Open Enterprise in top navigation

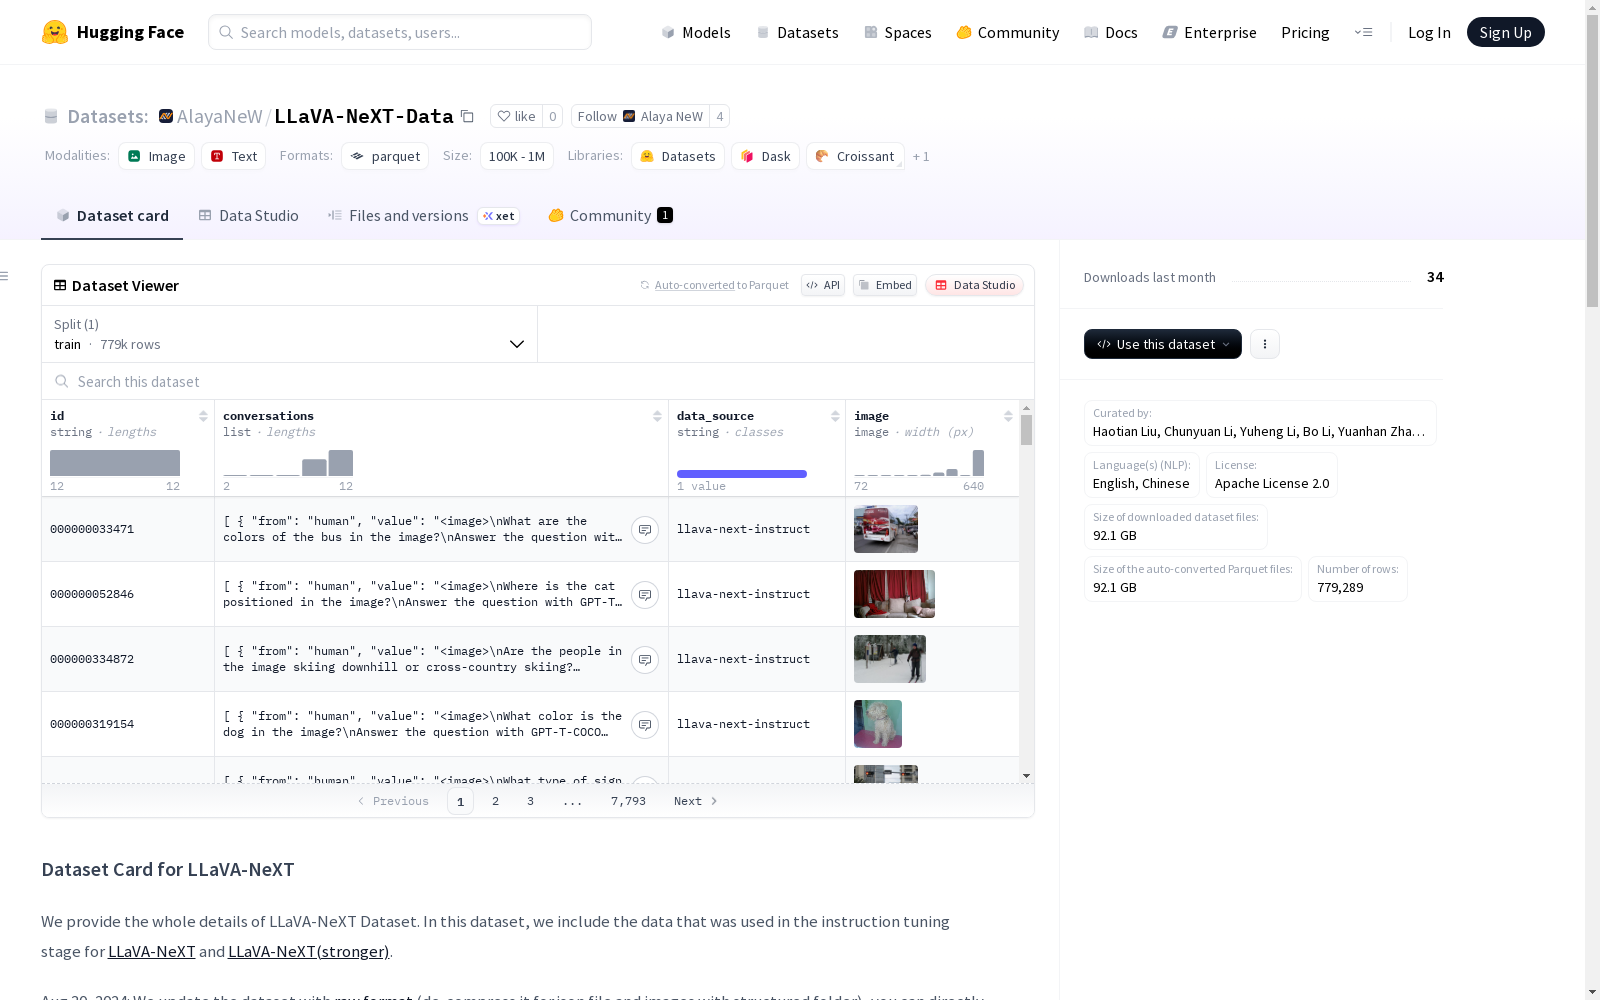1210,32
